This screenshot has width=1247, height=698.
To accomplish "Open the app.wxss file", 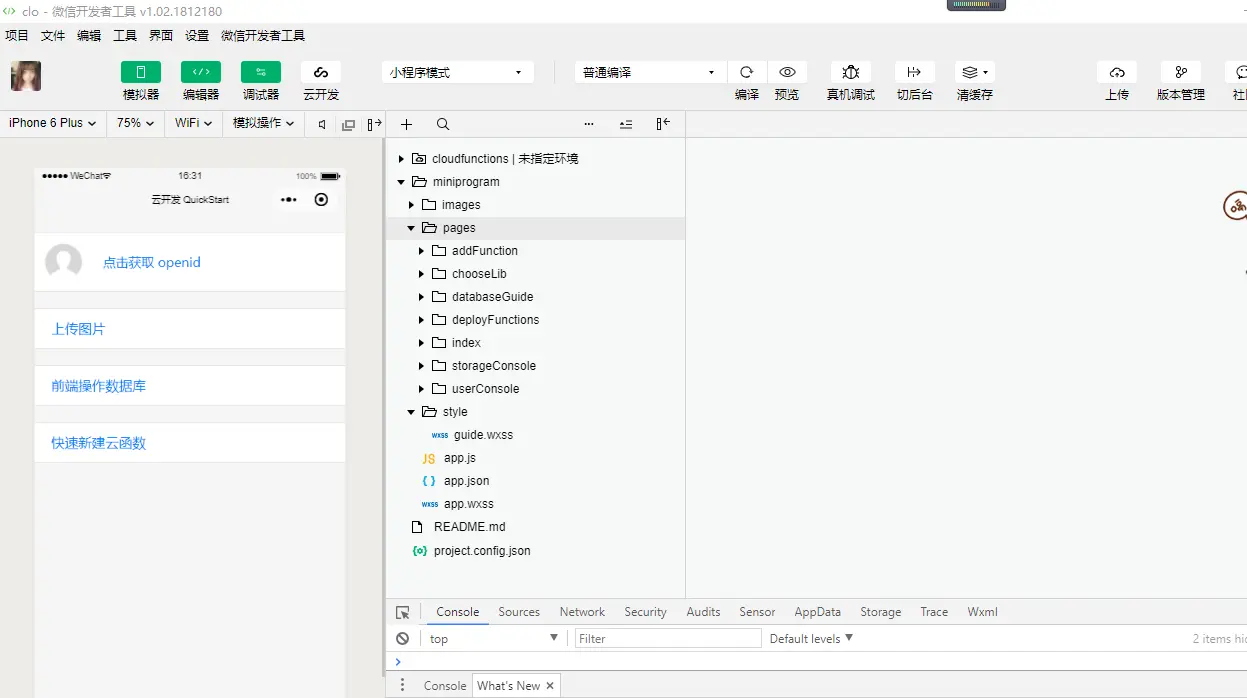I will click(x=468, y=504).
